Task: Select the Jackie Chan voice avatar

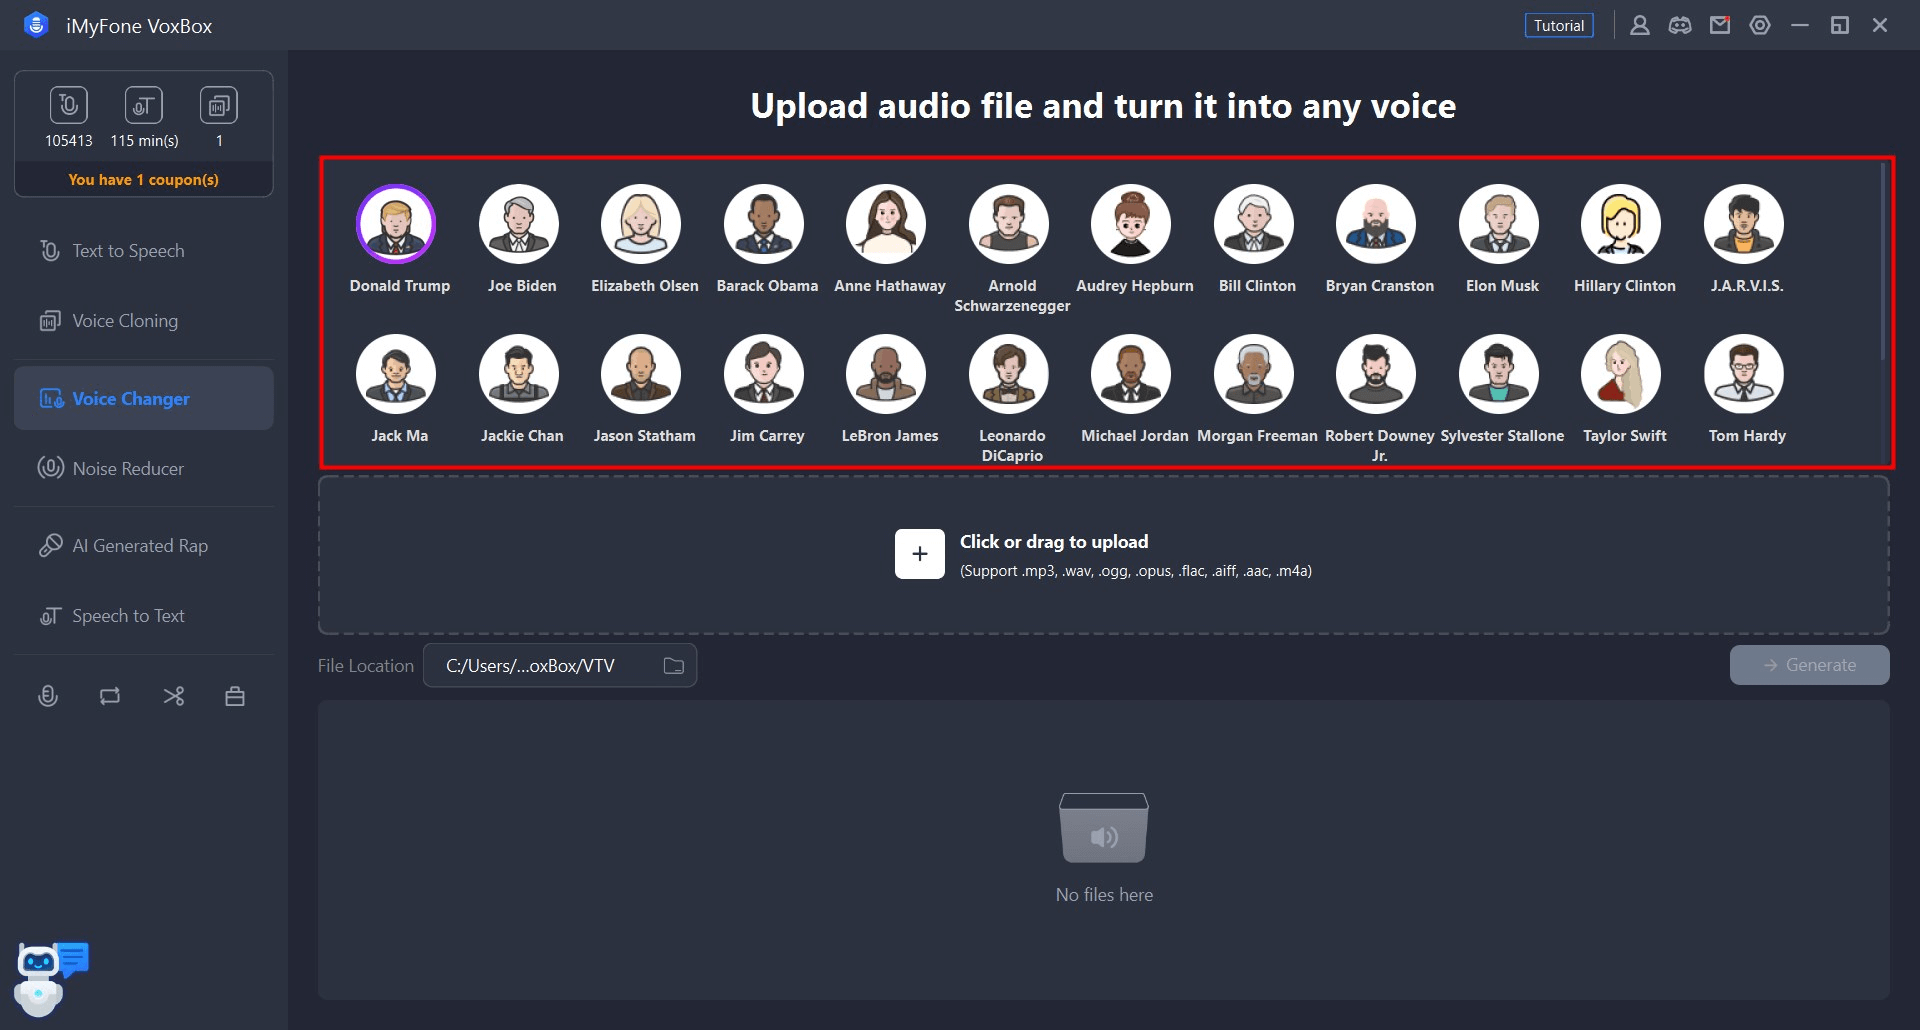Action: point(519,374)
